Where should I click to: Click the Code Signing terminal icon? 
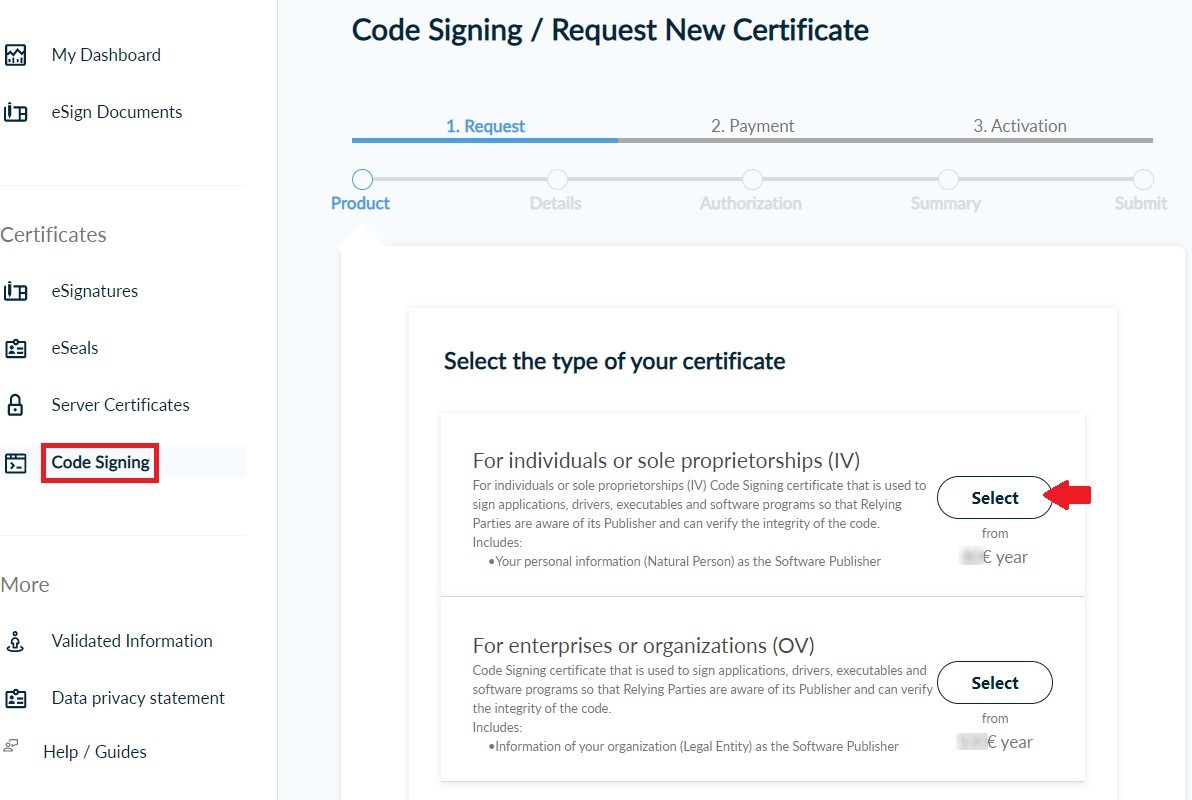tap(15, 462)
